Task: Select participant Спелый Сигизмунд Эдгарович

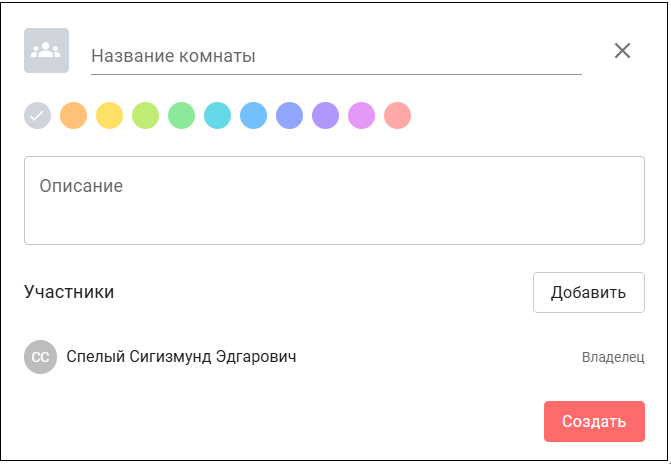Action: (181, 357)
